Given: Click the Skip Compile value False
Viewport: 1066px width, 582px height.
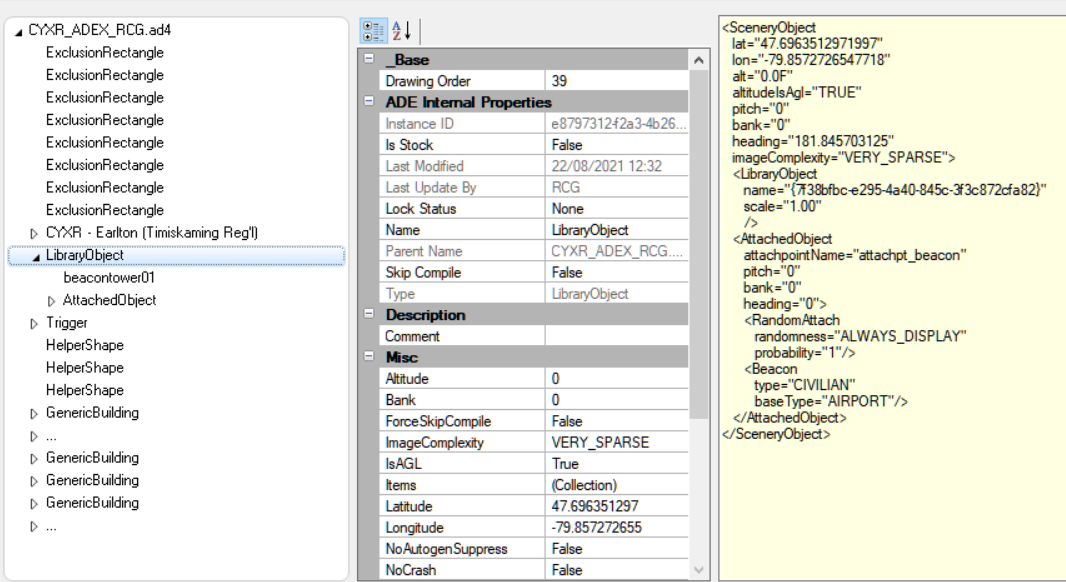Looking at the screenshot, I should tap(617, 273).
